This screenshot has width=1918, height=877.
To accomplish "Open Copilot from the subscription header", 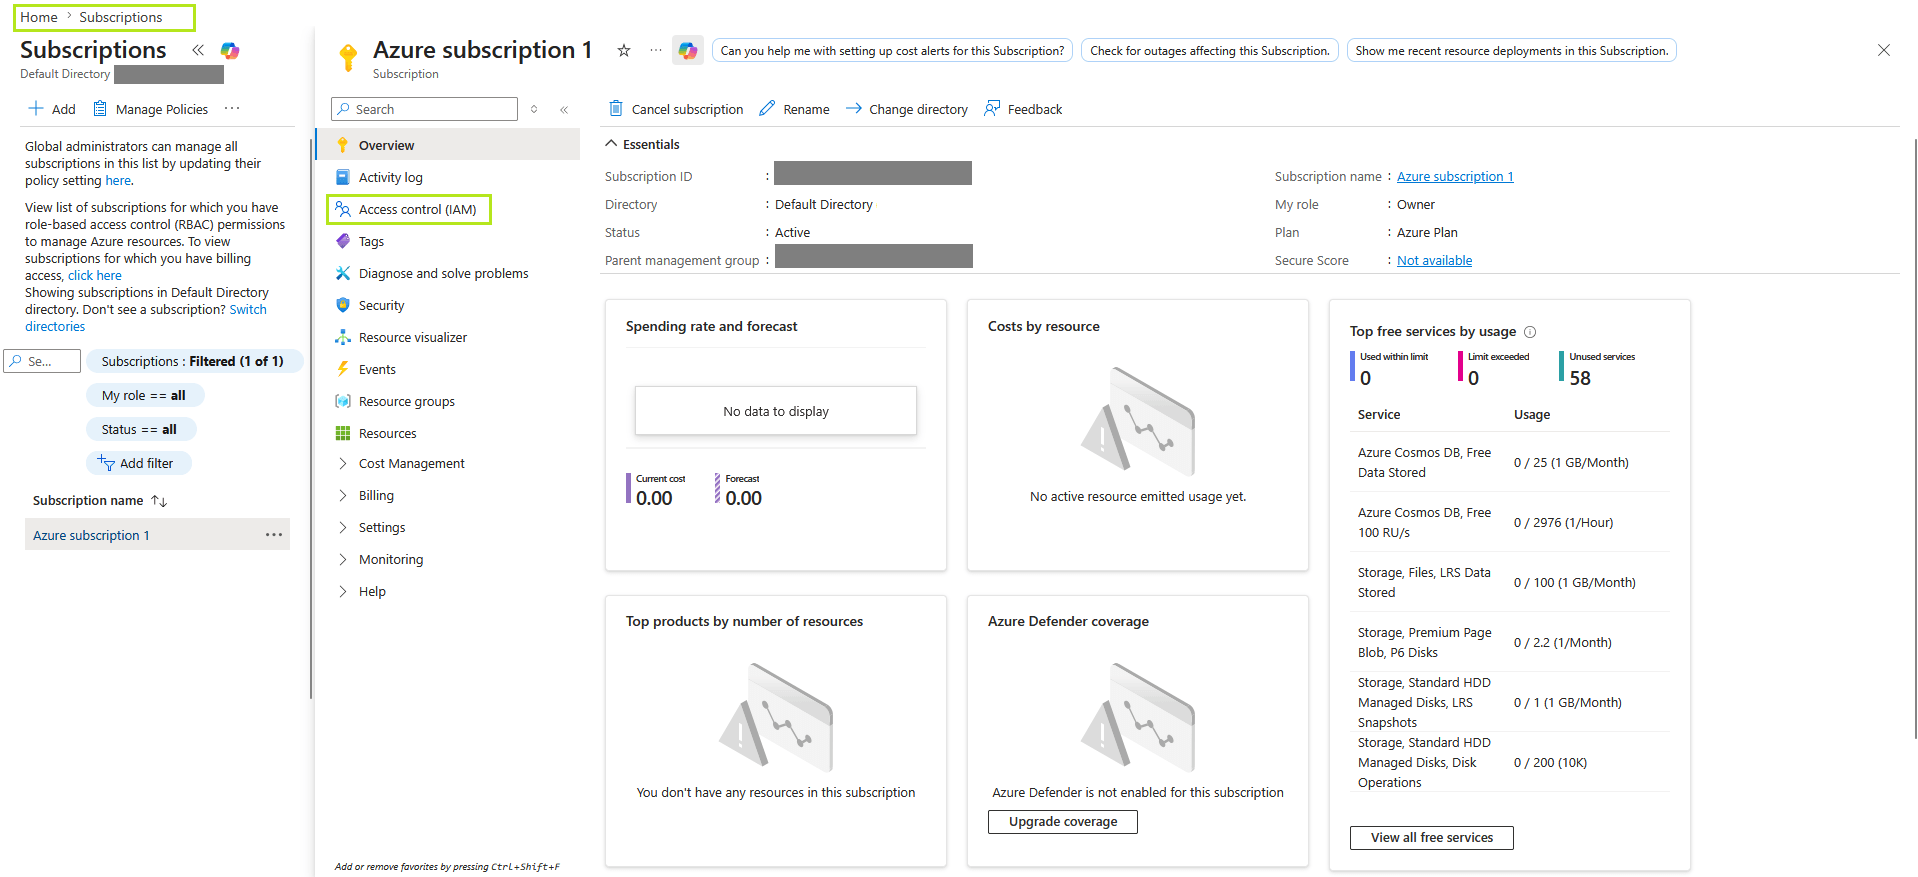I will tap(688, 50).
